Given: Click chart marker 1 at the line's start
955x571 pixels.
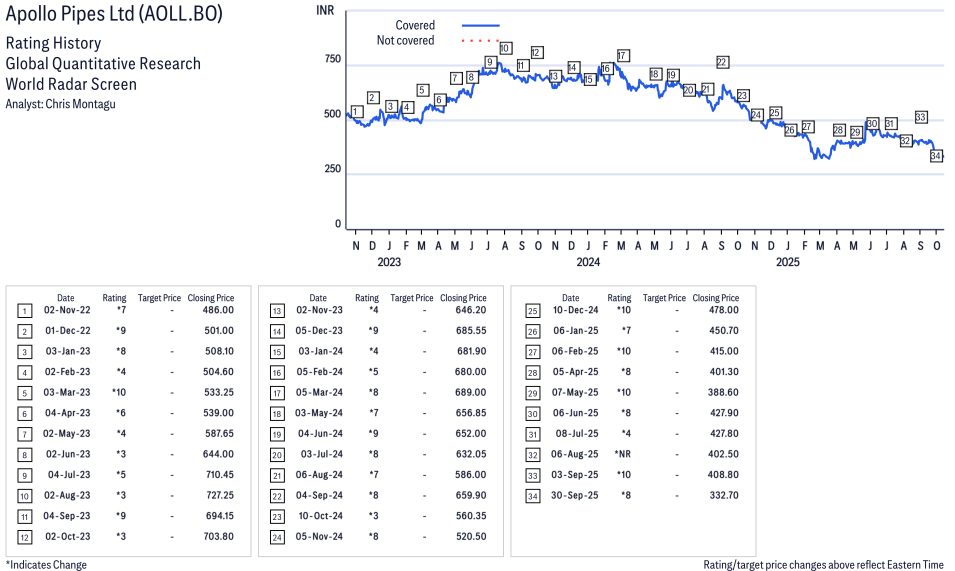Looking at the screenshot, I should [356, 111].
